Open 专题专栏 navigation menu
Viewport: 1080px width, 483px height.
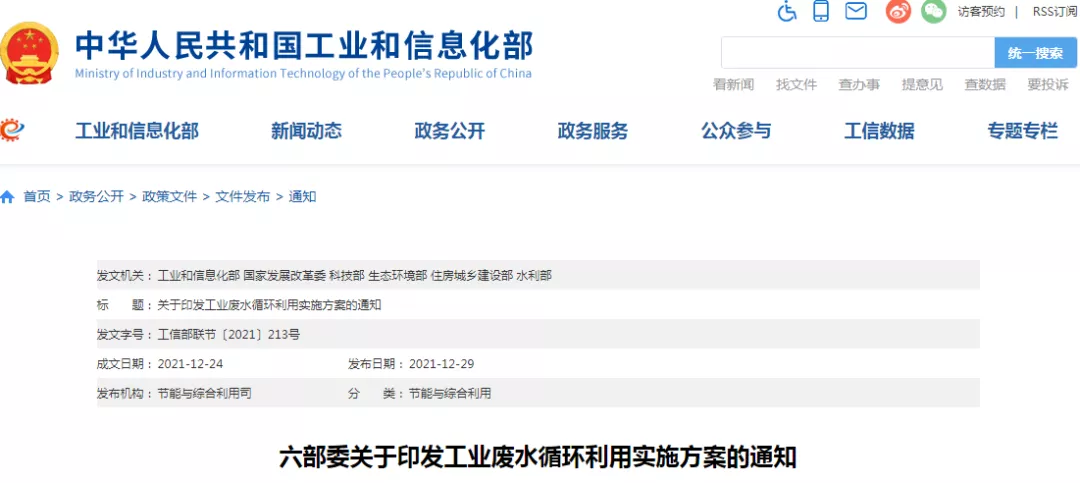1023,130
